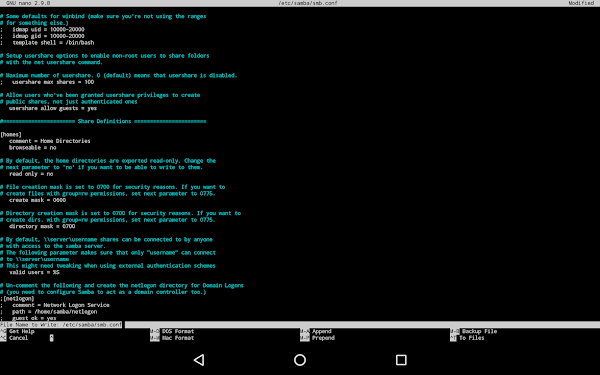Open the Recents square navigation button

point(401,360)
